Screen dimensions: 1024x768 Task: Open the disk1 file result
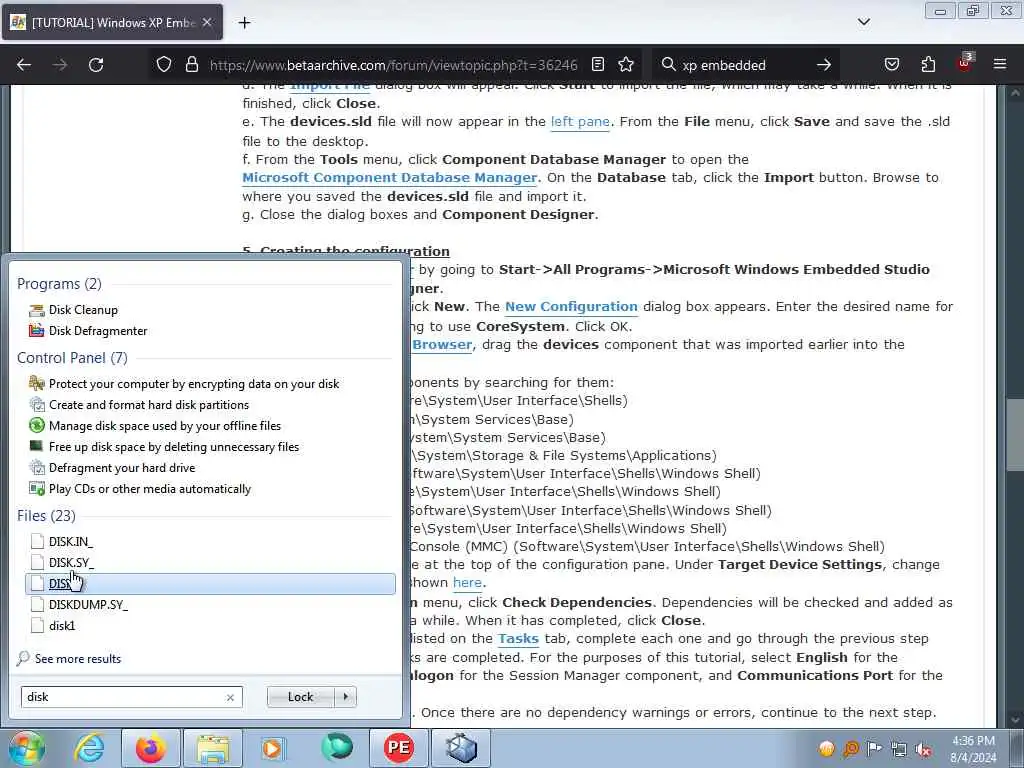(x=62, y=626)
